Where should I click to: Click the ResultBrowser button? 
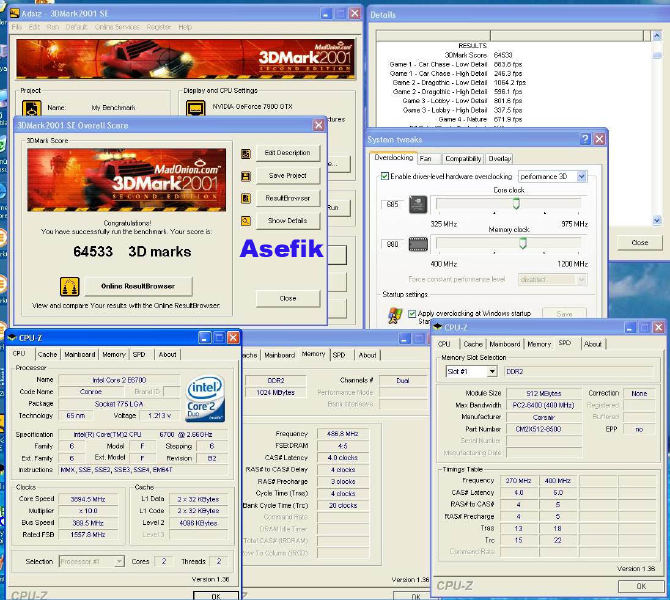click(288, 198)
